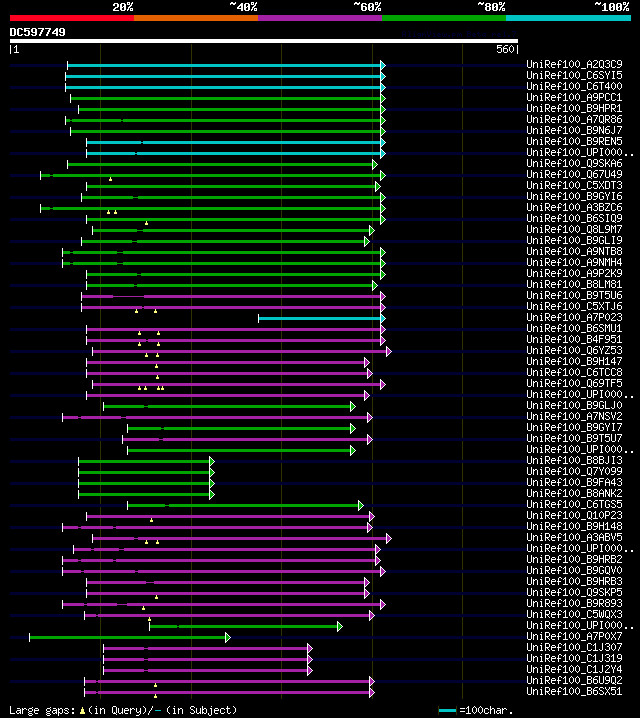Click the white query sequence bar
This screenshot has width=640, height=718.
(264, 41)
